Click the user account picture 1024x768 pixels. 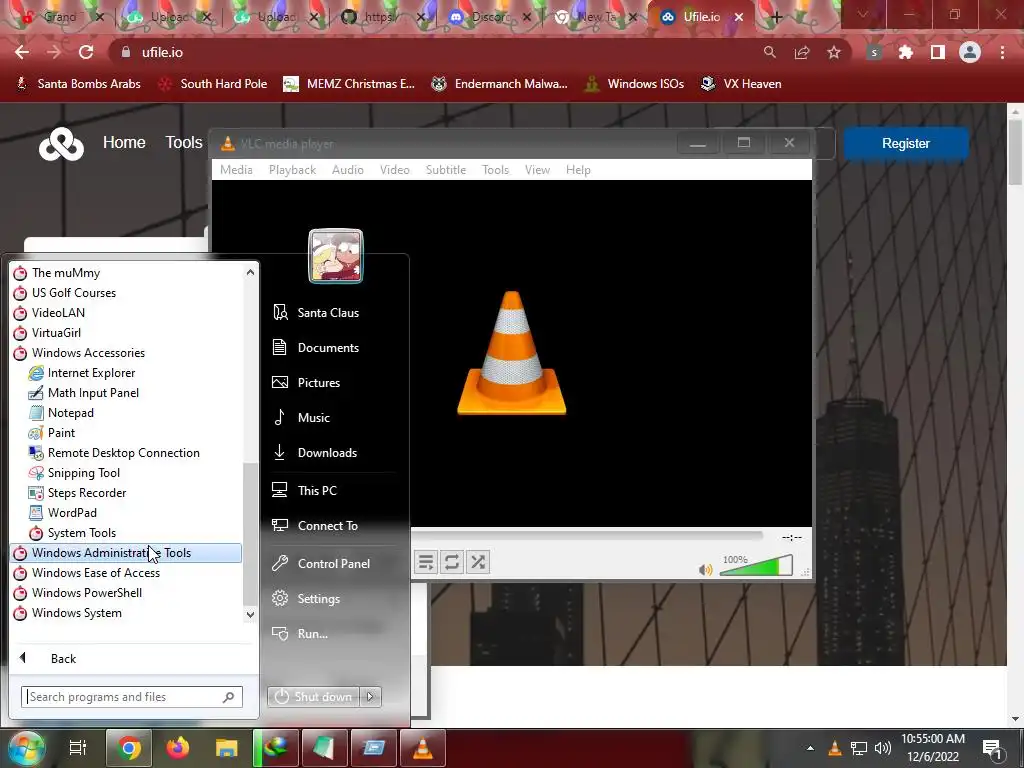(x=336, y=256)
